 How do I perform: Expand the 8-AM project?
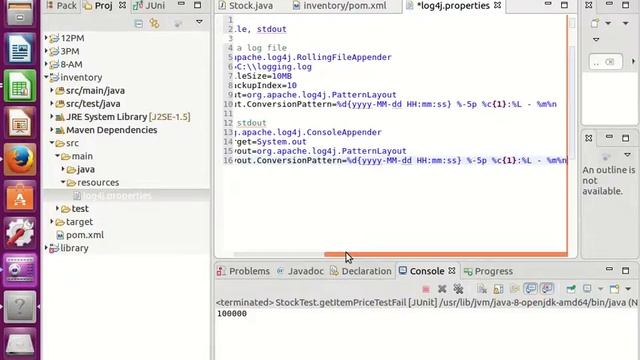[46, 64]
